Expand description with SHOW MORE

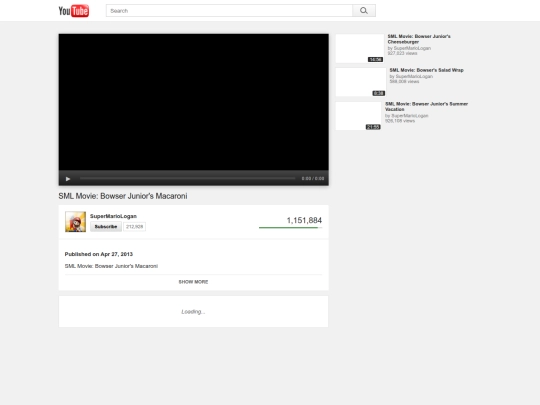[x=193, y=282]
